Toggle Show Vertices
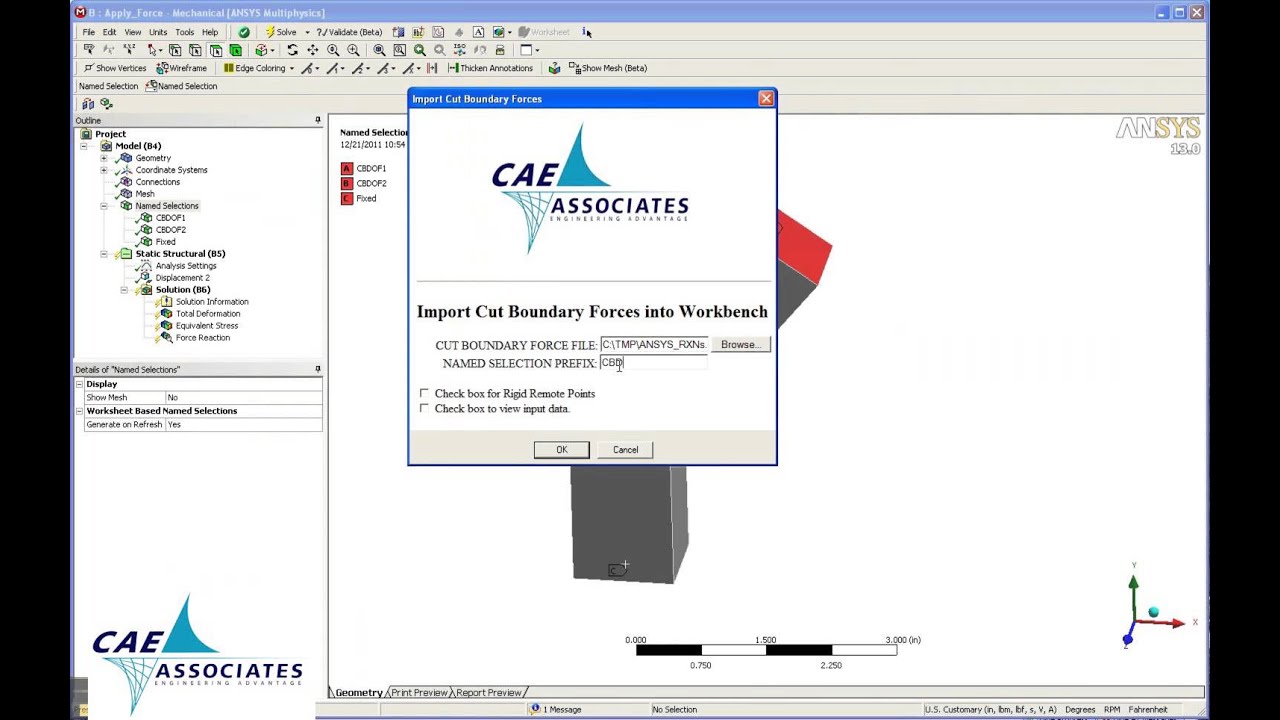The image size is (1280, 720). click(115, 68)
